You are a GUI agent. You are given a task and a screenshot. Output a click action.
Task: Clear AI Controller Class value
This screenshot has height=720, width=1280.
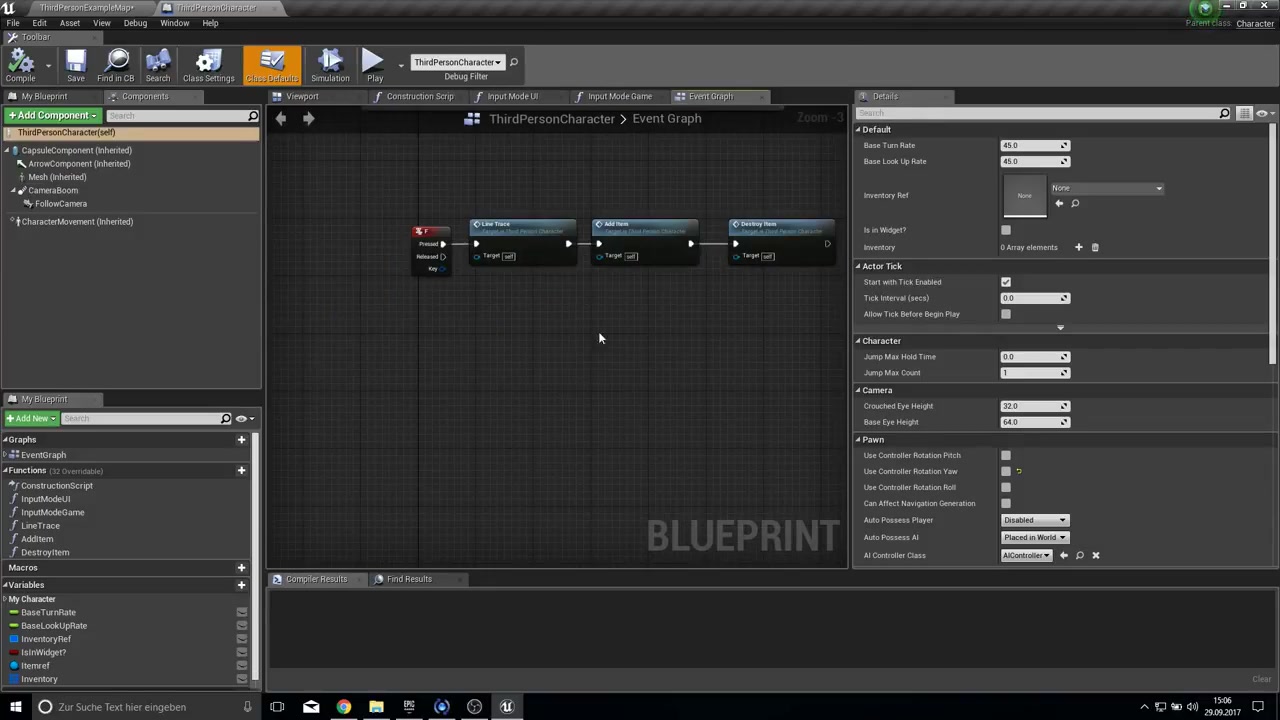(x=1095, y=556)
